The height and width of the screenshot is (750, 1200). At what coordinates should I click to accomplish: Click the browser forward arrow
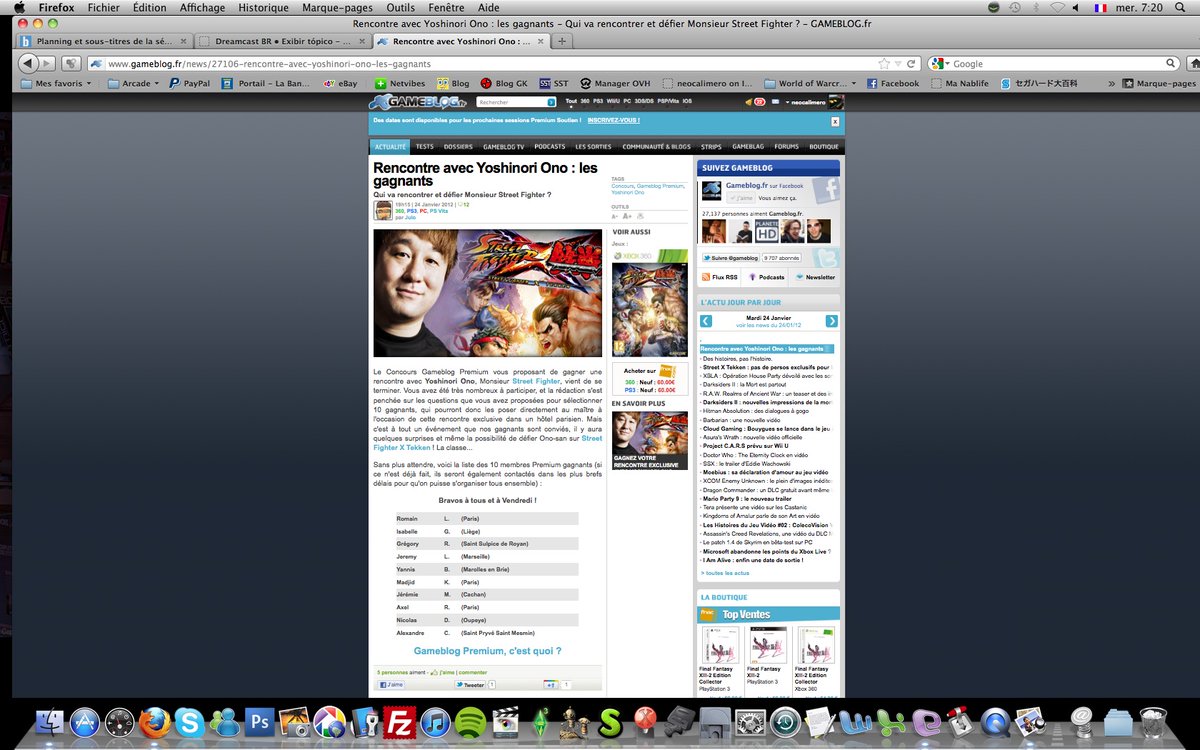[47, 63]
